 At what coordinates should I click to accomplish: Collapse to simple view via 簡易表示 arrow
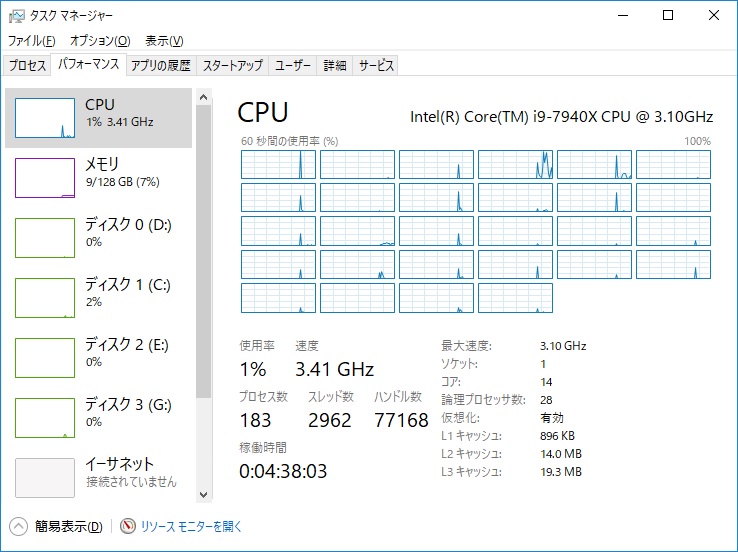19,526
